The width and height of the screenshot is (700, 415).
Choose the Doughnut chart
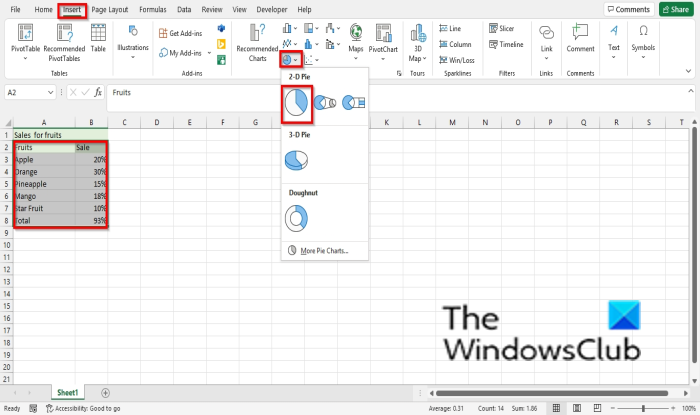coord(296,219)
